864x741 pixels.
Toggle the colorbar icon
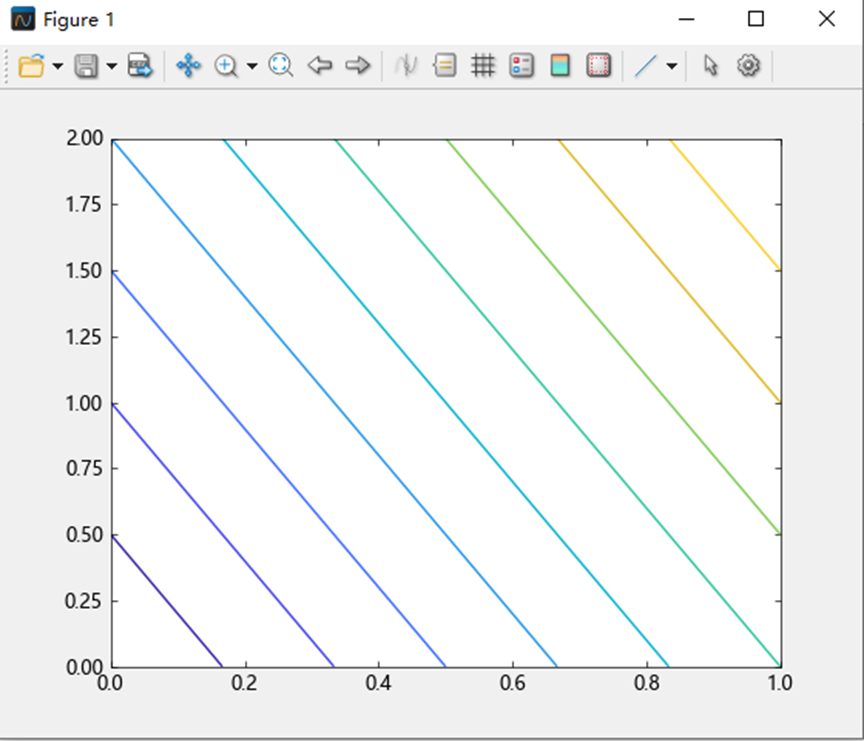[x=560, y=66]
